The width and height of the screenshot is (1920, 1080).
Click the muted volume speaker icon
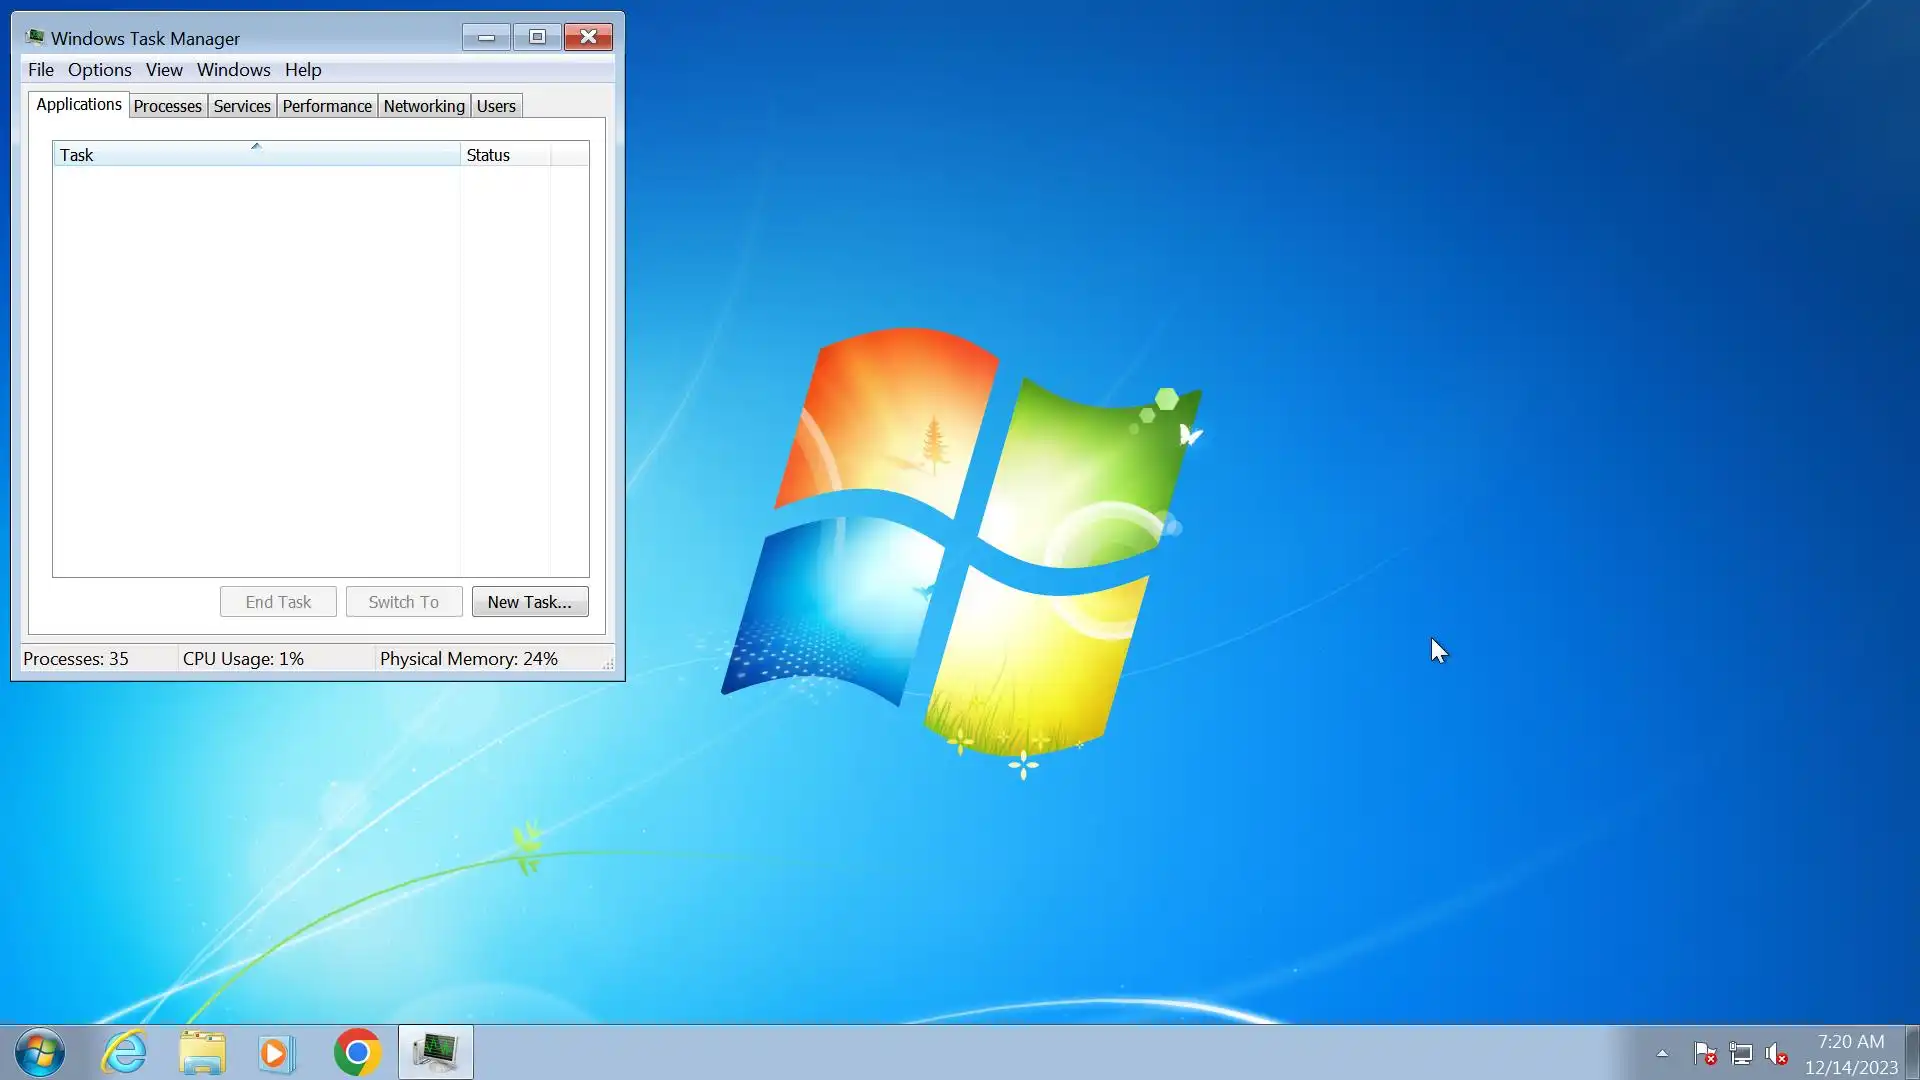tap(1776, 1054)
